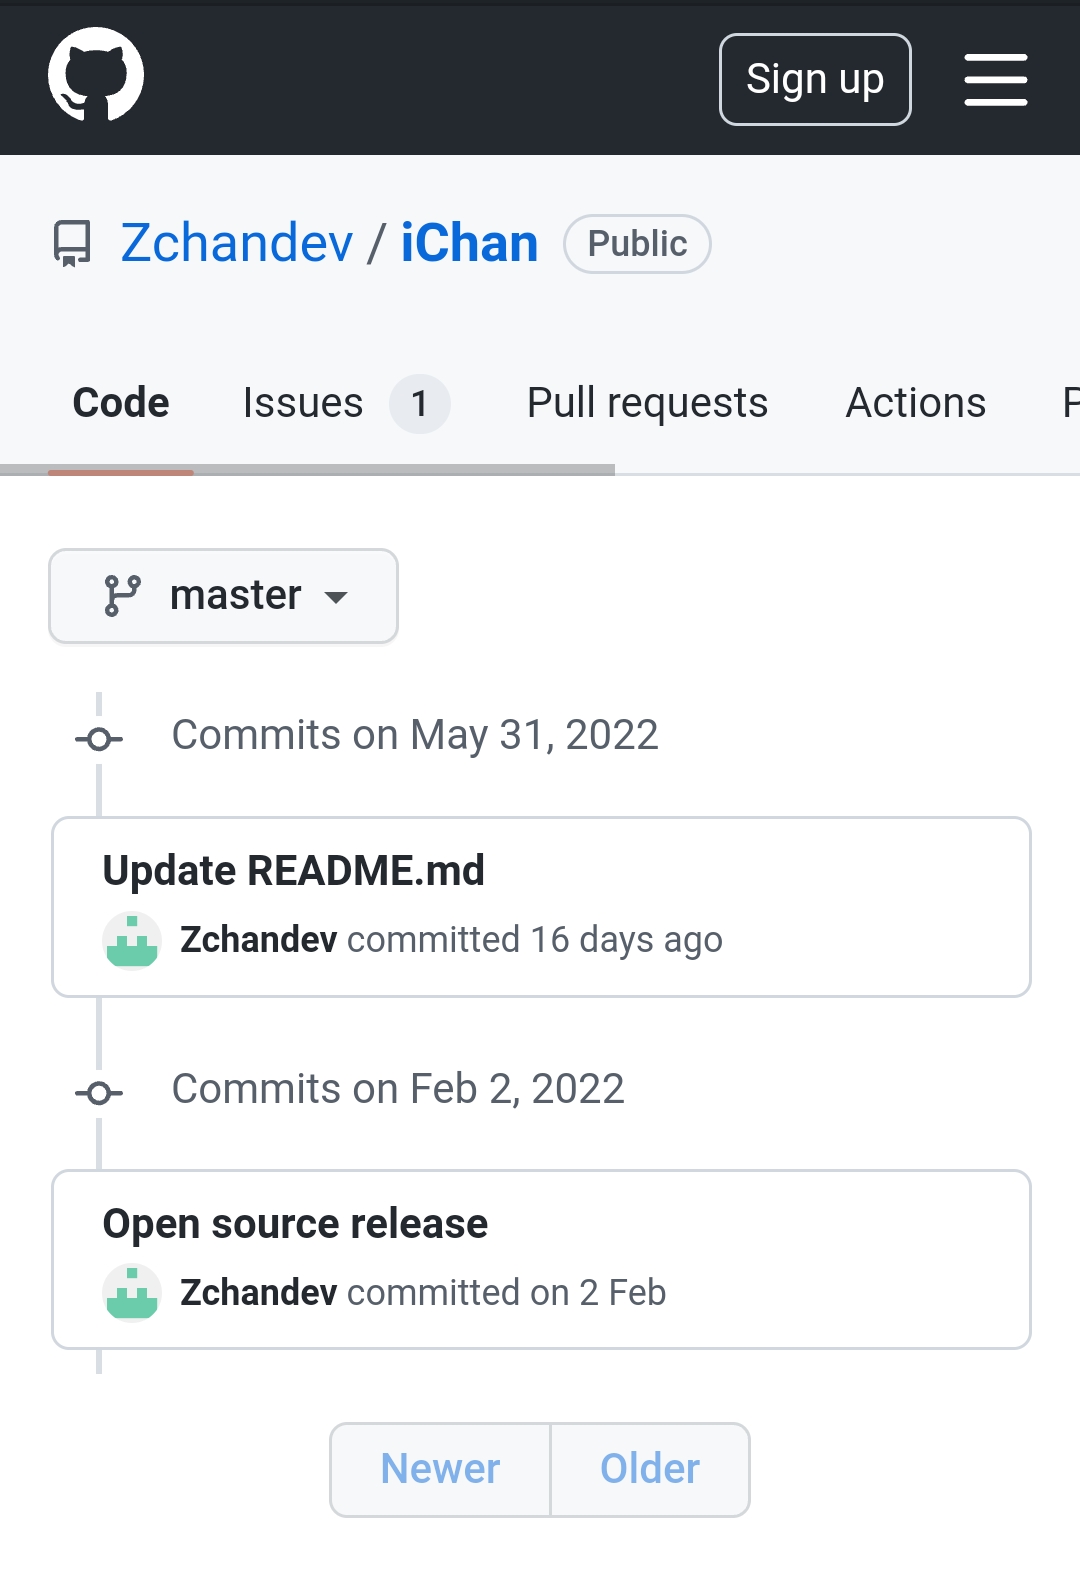Open the GitHub homepage logo
1080x1577 pixels.
(x=96, y=75)
